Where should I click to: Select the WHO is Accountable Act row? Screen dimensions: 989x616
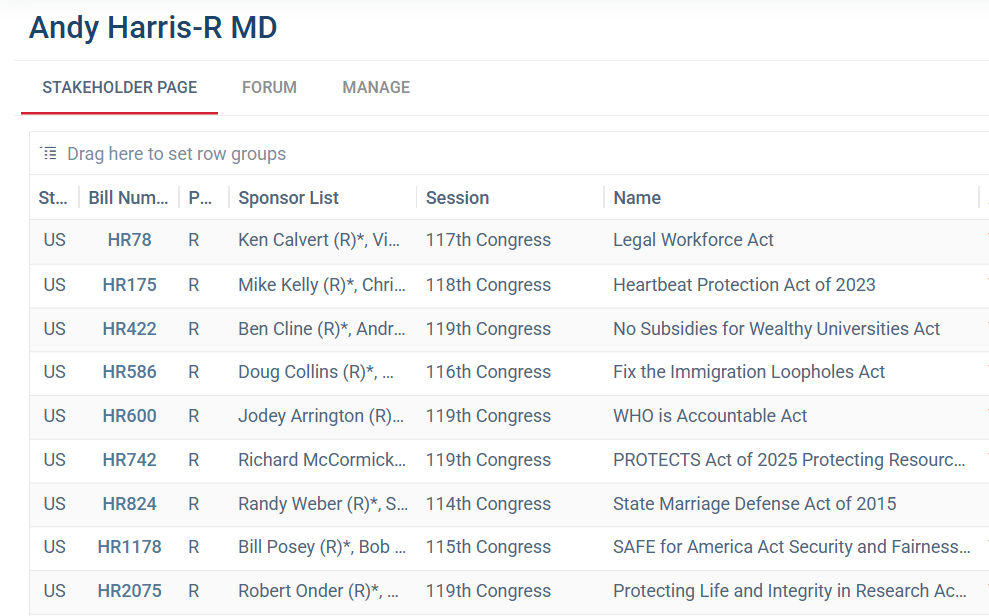tap(709, 416)
